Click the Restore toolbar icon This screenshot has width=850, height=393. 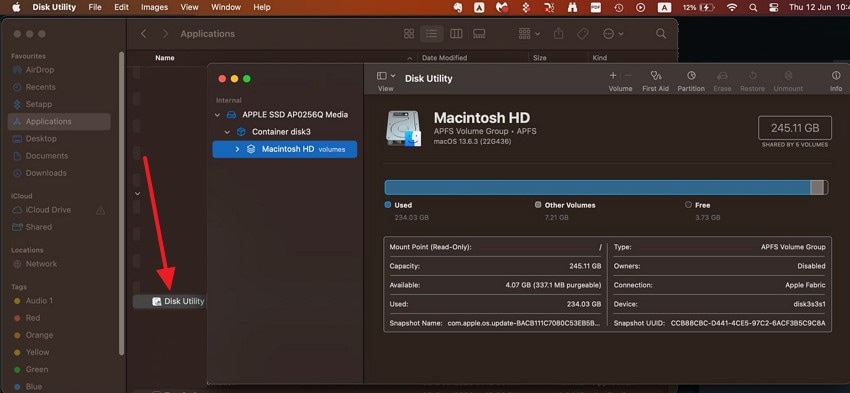pos(752,75)
